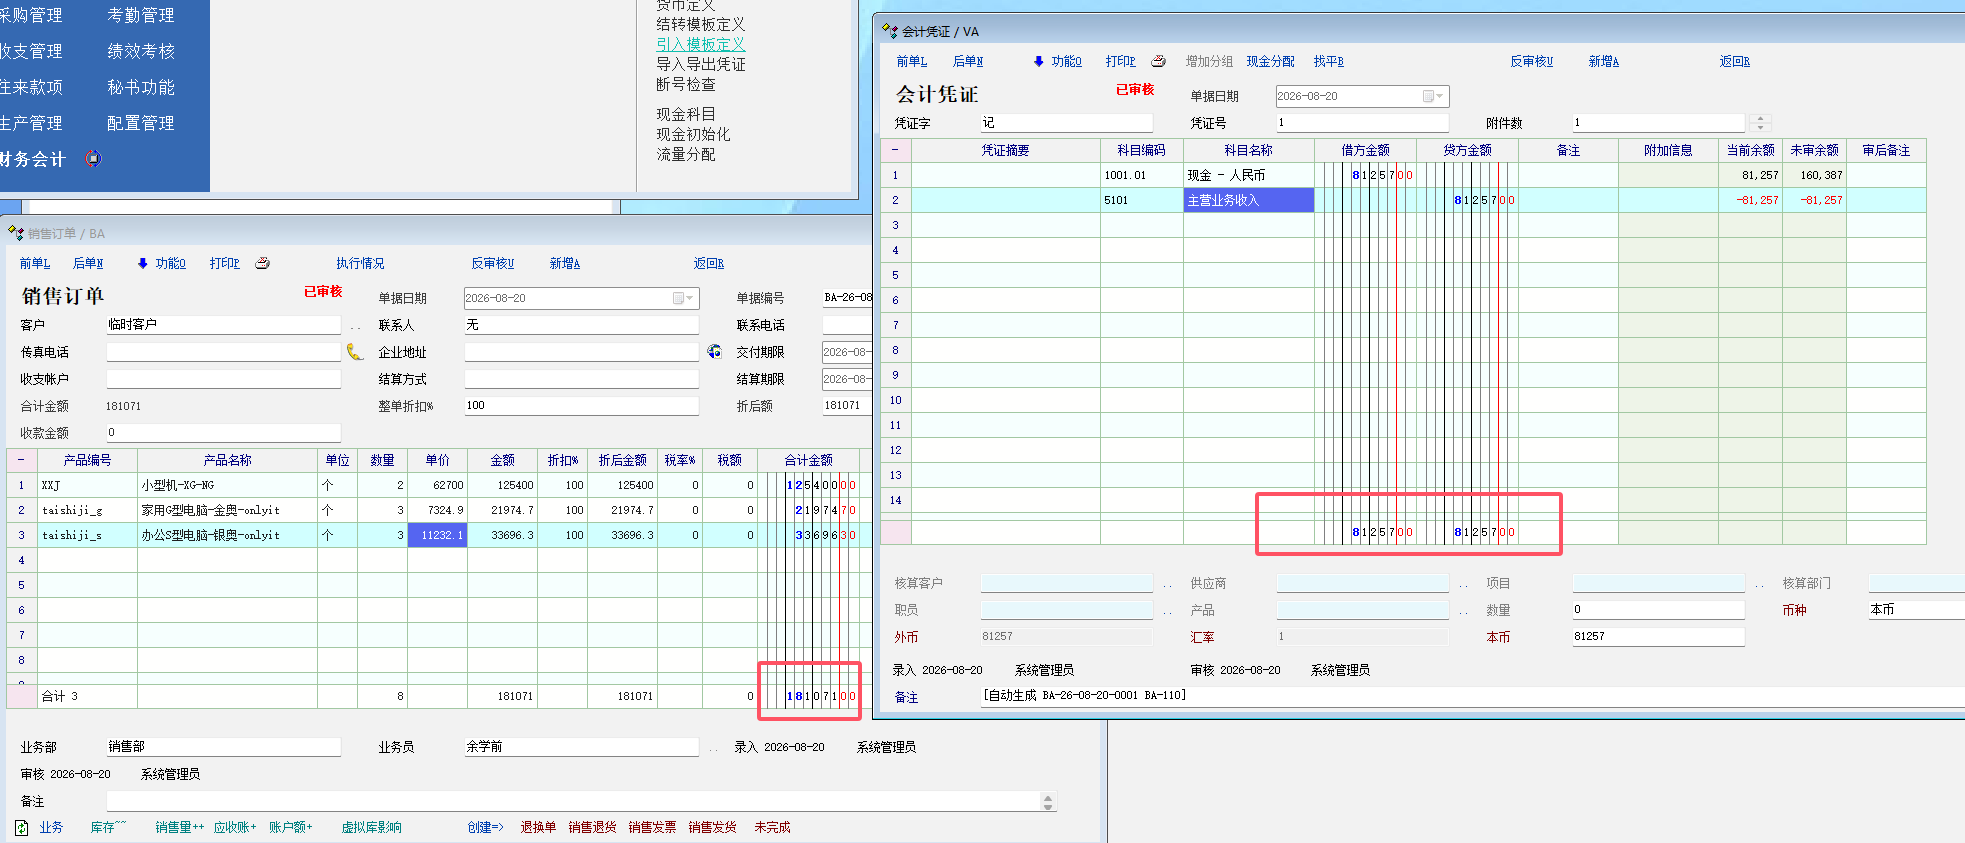Screen dimensions: 1965x843
Task: Click 反审核U in the sales order toolbar
Action: [x=493, y=263]
